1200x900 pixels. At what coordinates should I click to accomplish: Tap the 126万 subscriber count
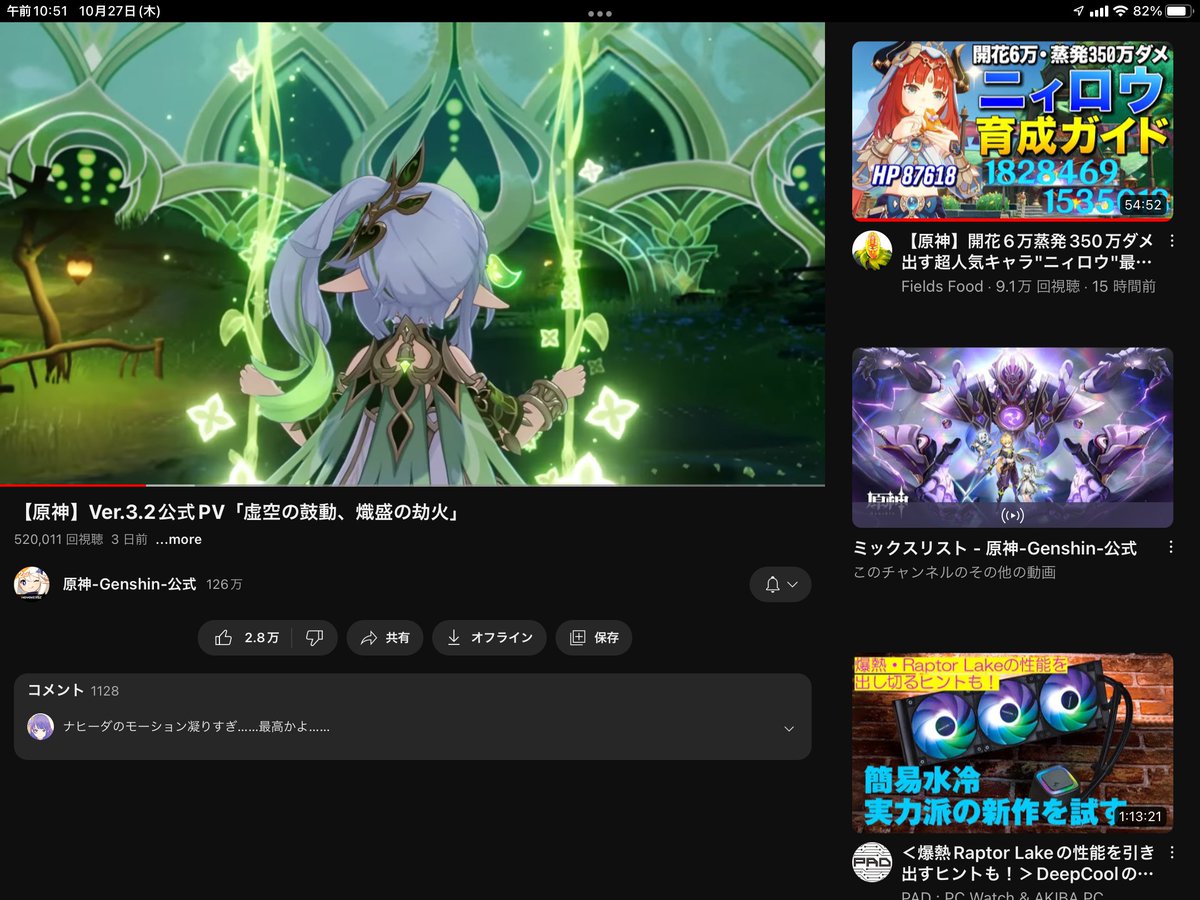coord(224,584)
